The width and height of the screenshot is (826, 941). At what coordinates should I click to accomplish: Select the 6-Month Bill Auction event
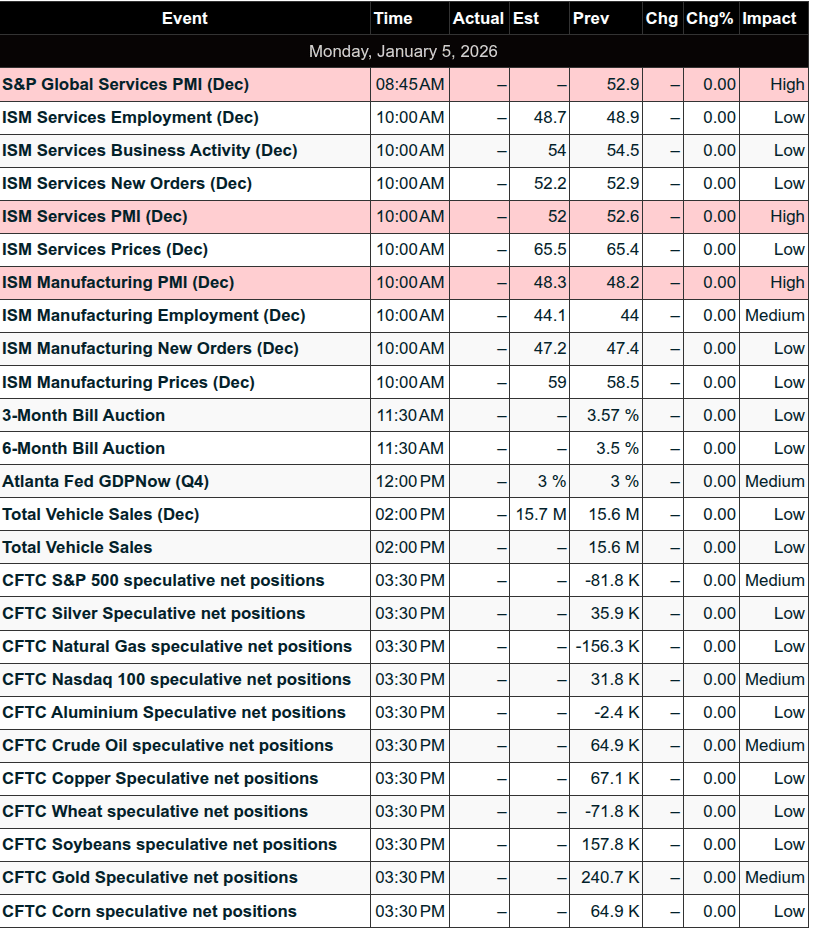[84, 449]
